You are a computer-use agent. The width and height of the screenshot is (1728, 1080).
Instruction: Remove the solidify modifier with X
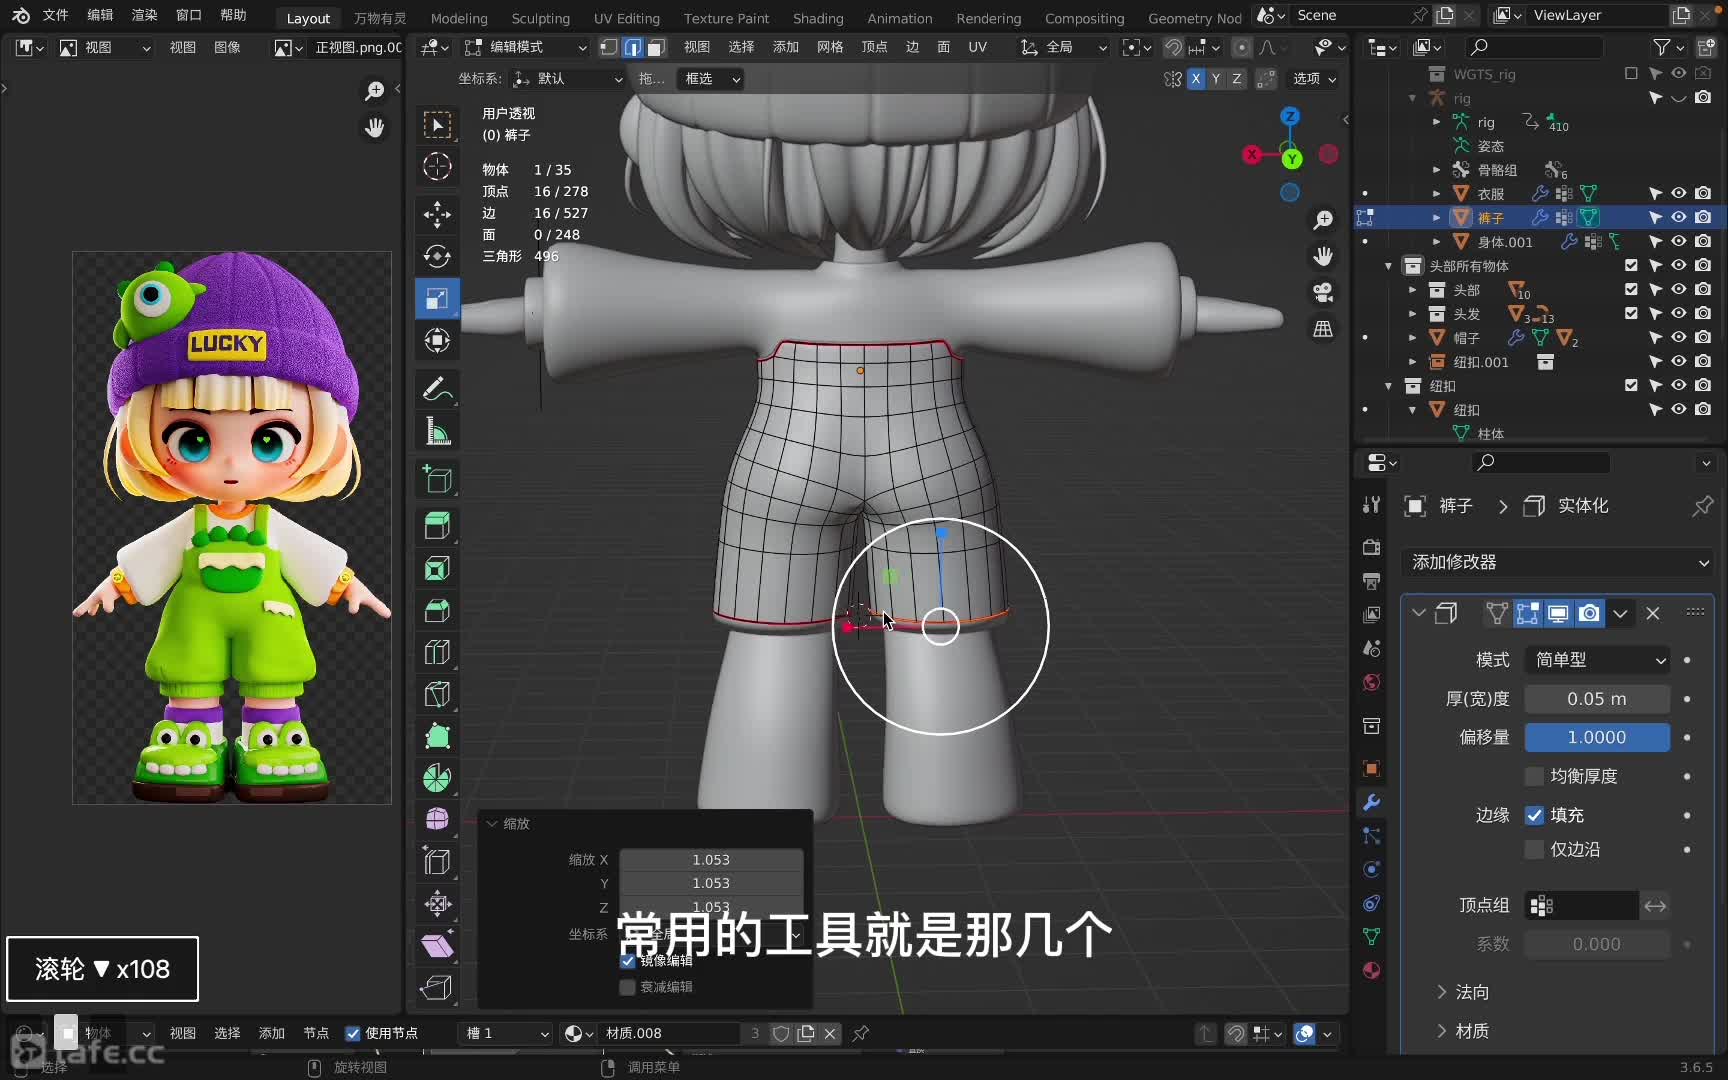click(1653, 613)
